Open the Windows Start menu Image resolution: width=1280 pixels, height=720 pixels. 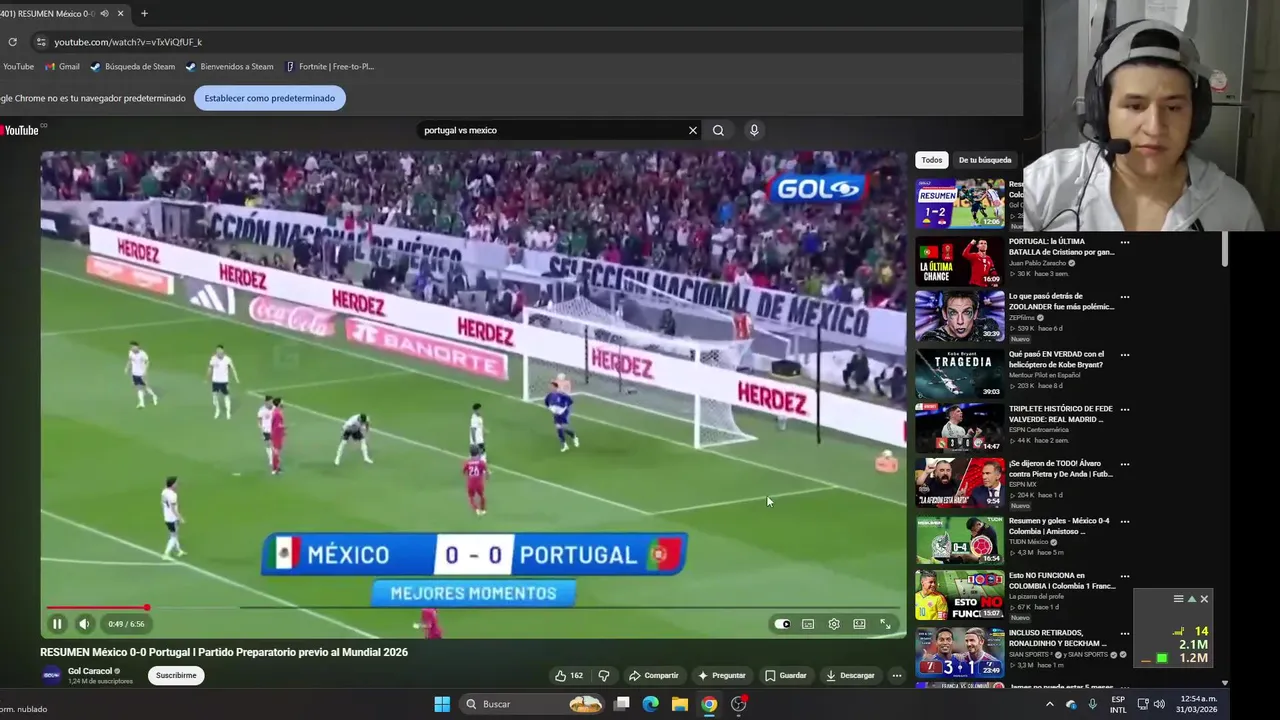tap(442, 704)
